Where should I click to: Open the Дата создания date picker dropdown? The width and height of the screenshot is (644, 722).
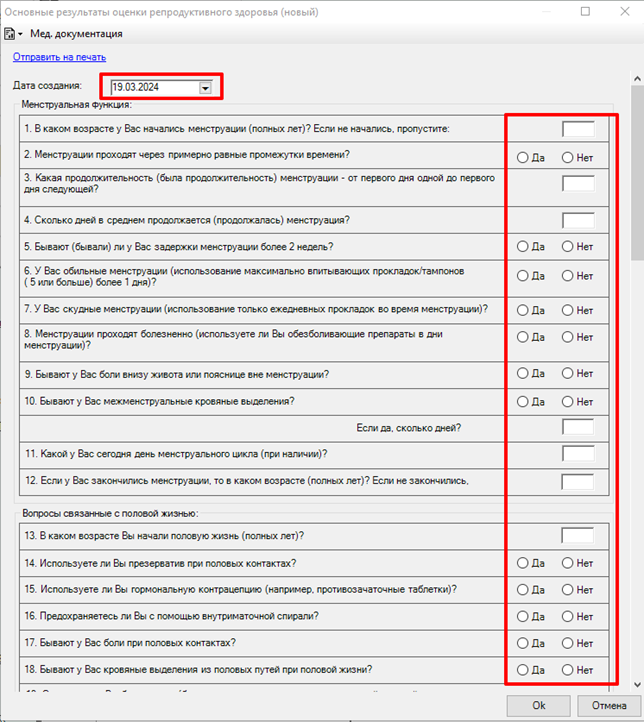(205, 87)
